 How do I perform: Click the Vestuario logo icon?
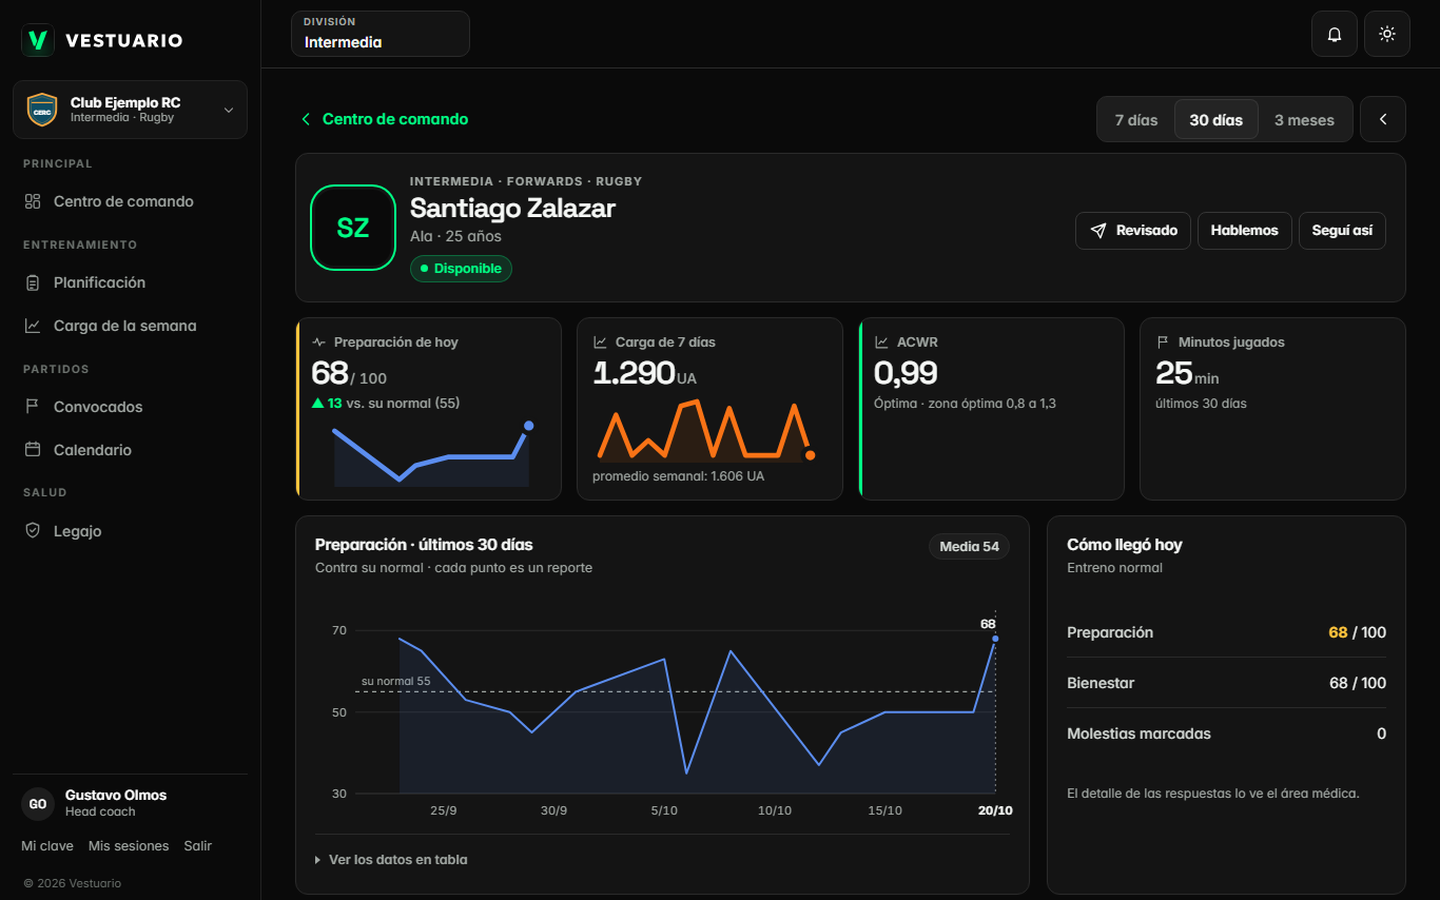(x=38, y=40)
